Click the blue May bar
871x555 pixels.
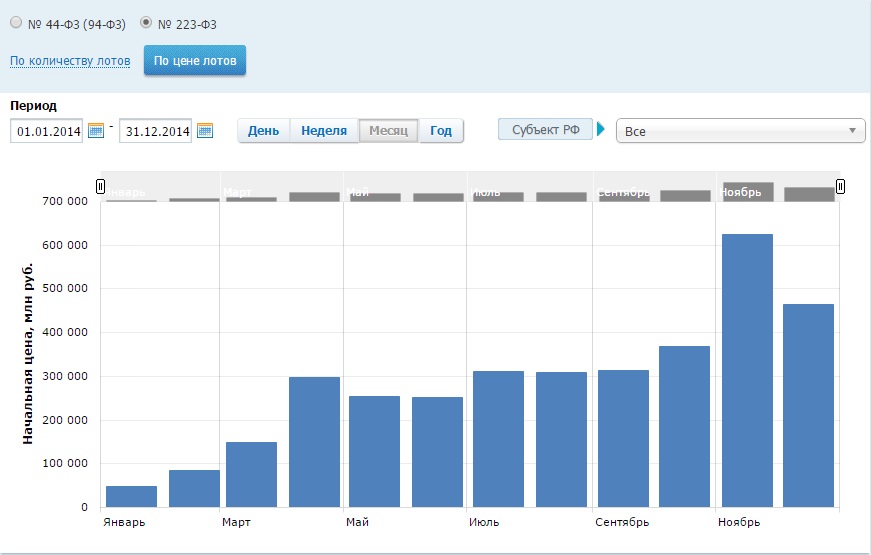[x=374, y=452]
